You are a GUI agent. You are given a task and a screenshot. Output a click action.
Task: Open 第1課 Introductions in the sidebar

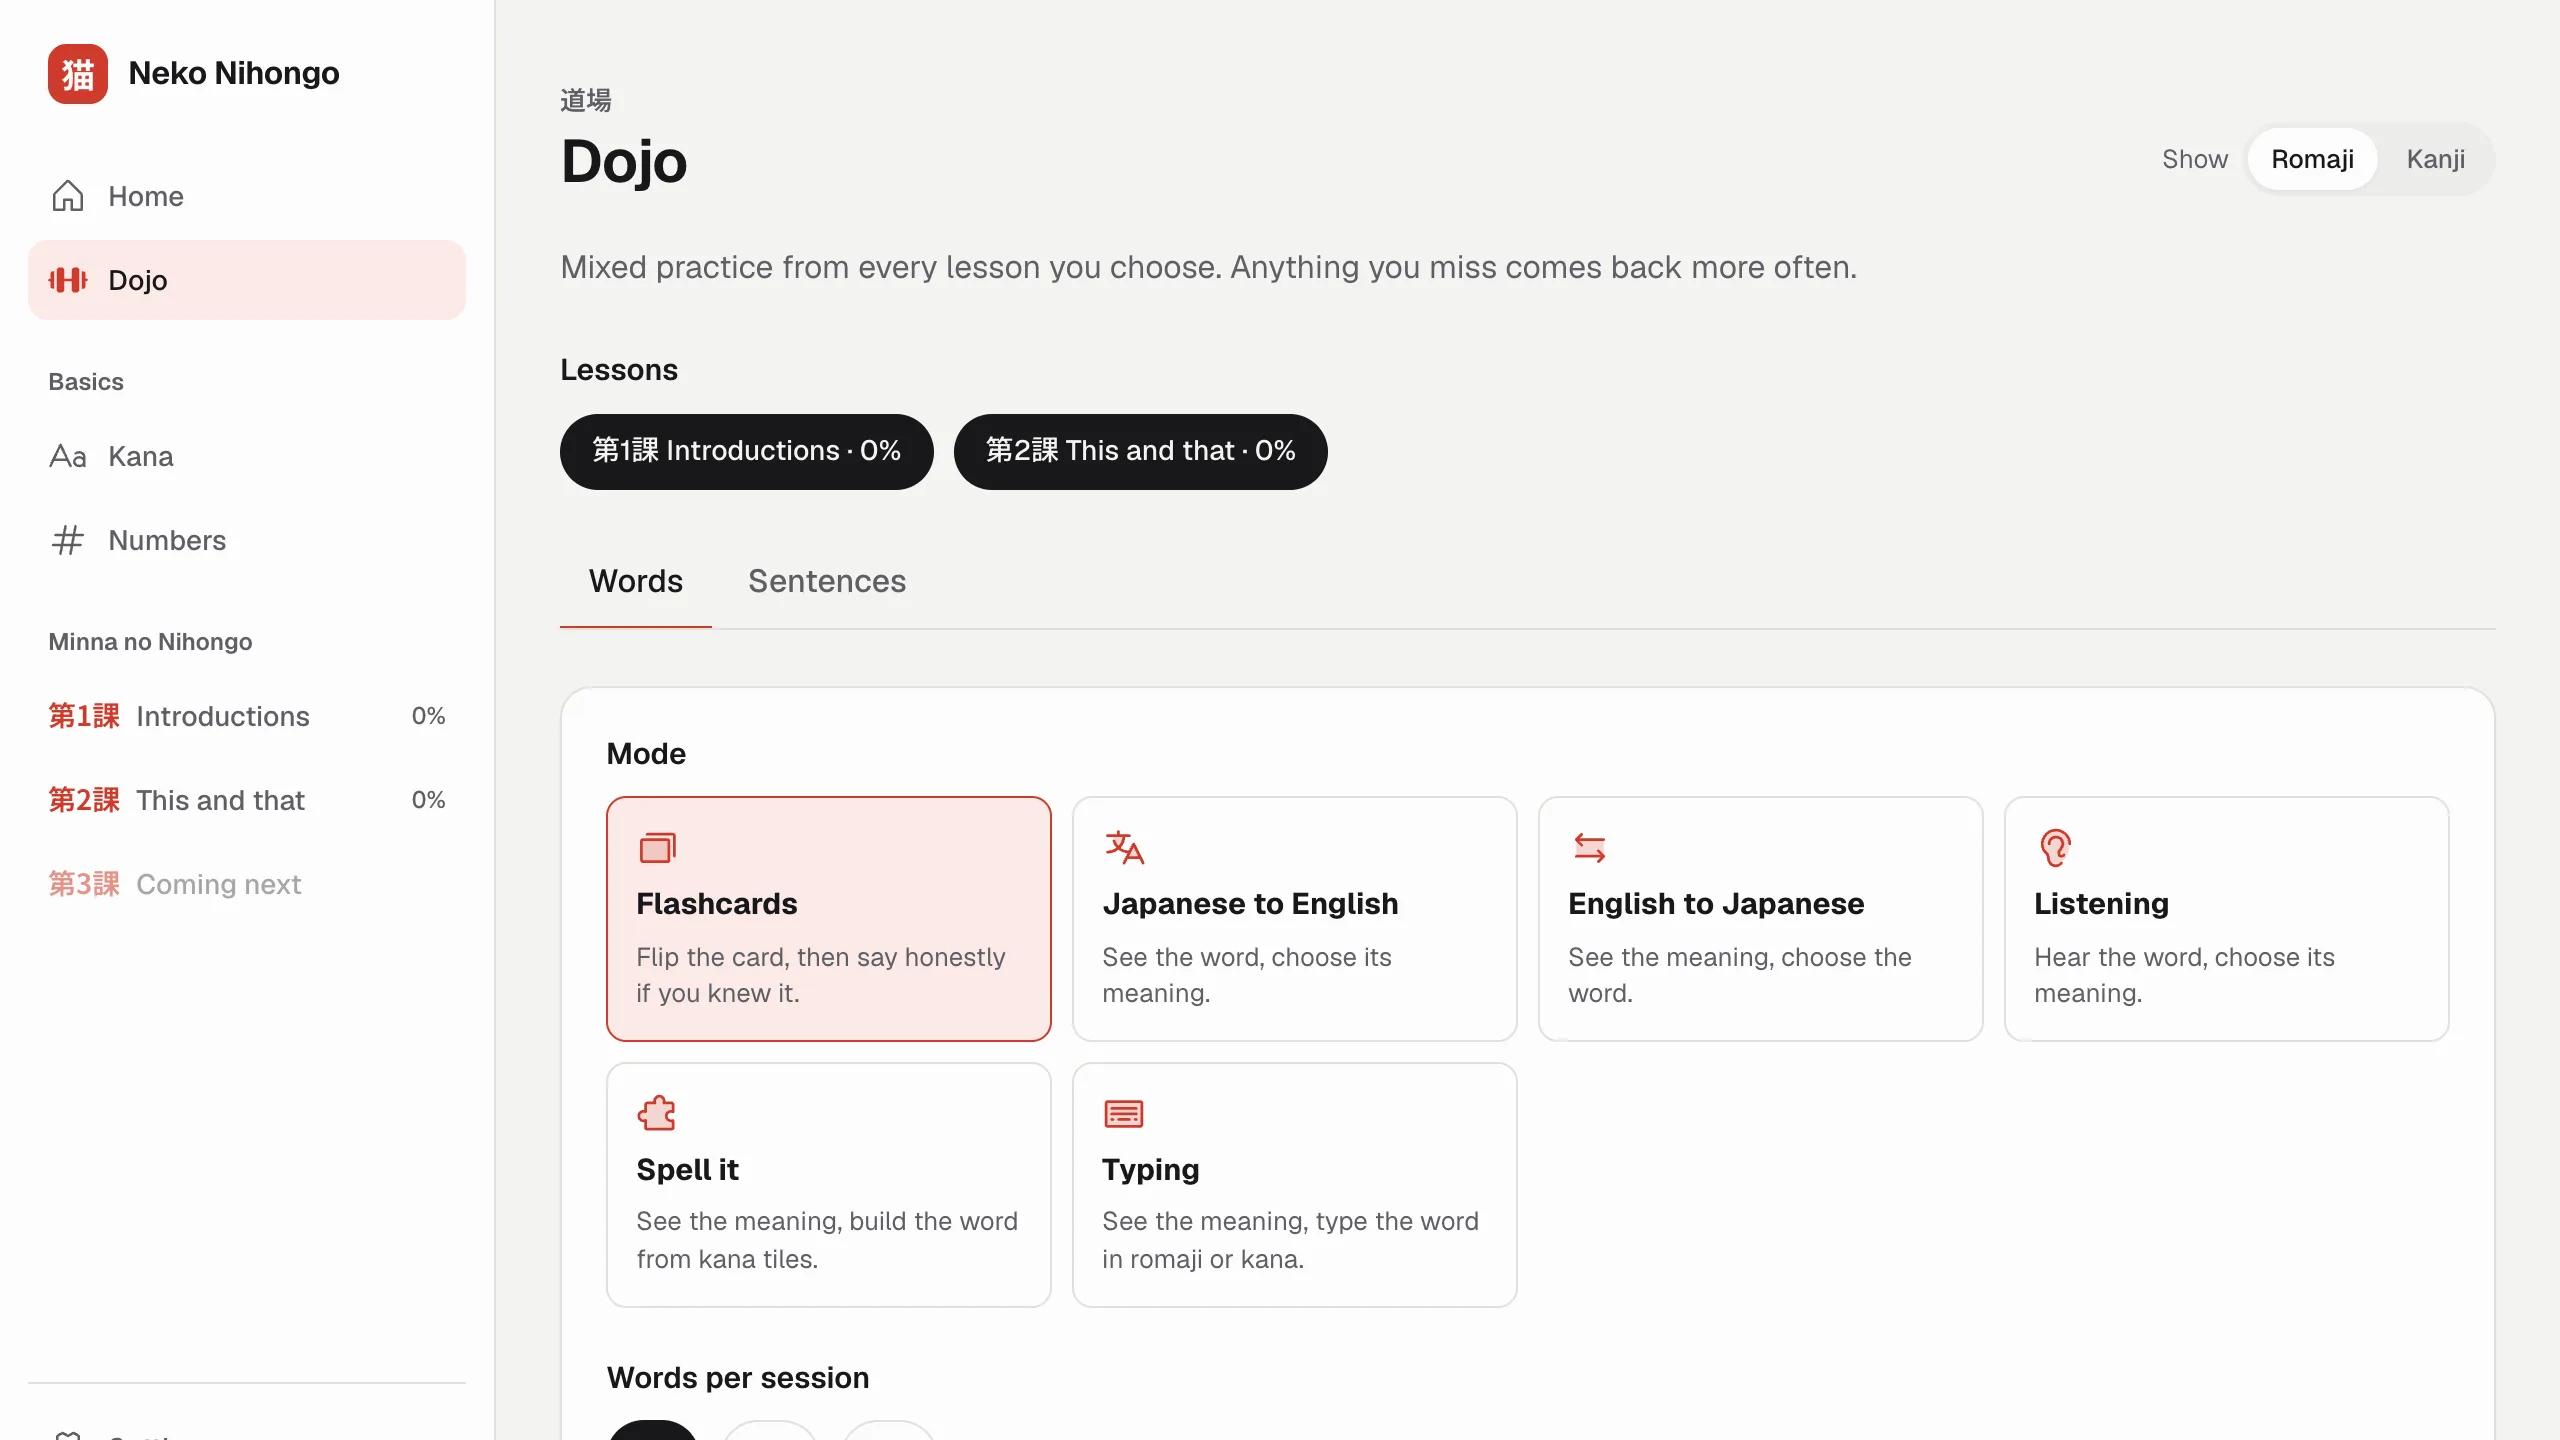pos(247,716)
